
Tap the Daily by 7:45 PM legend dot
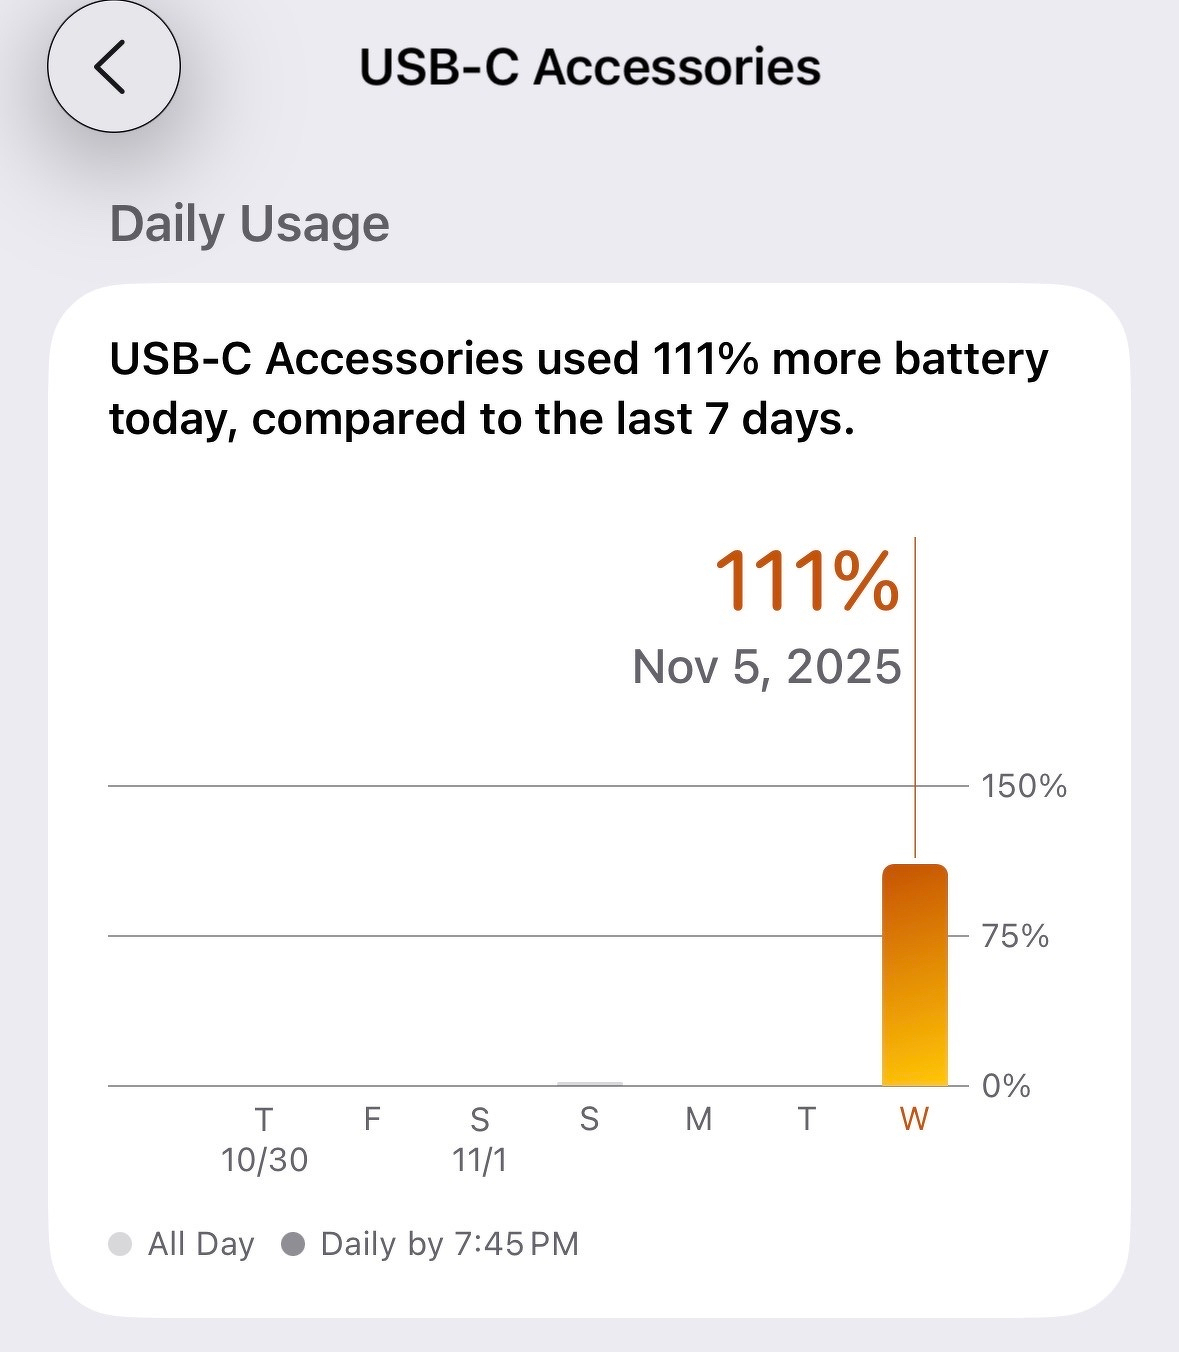coord(293,1245)
